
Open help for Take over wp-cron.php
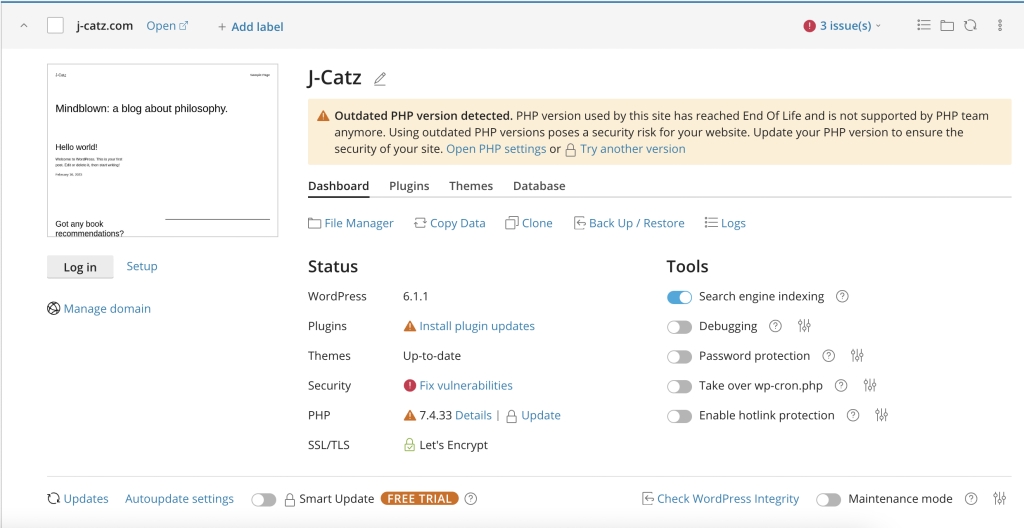tap(841, 386)
